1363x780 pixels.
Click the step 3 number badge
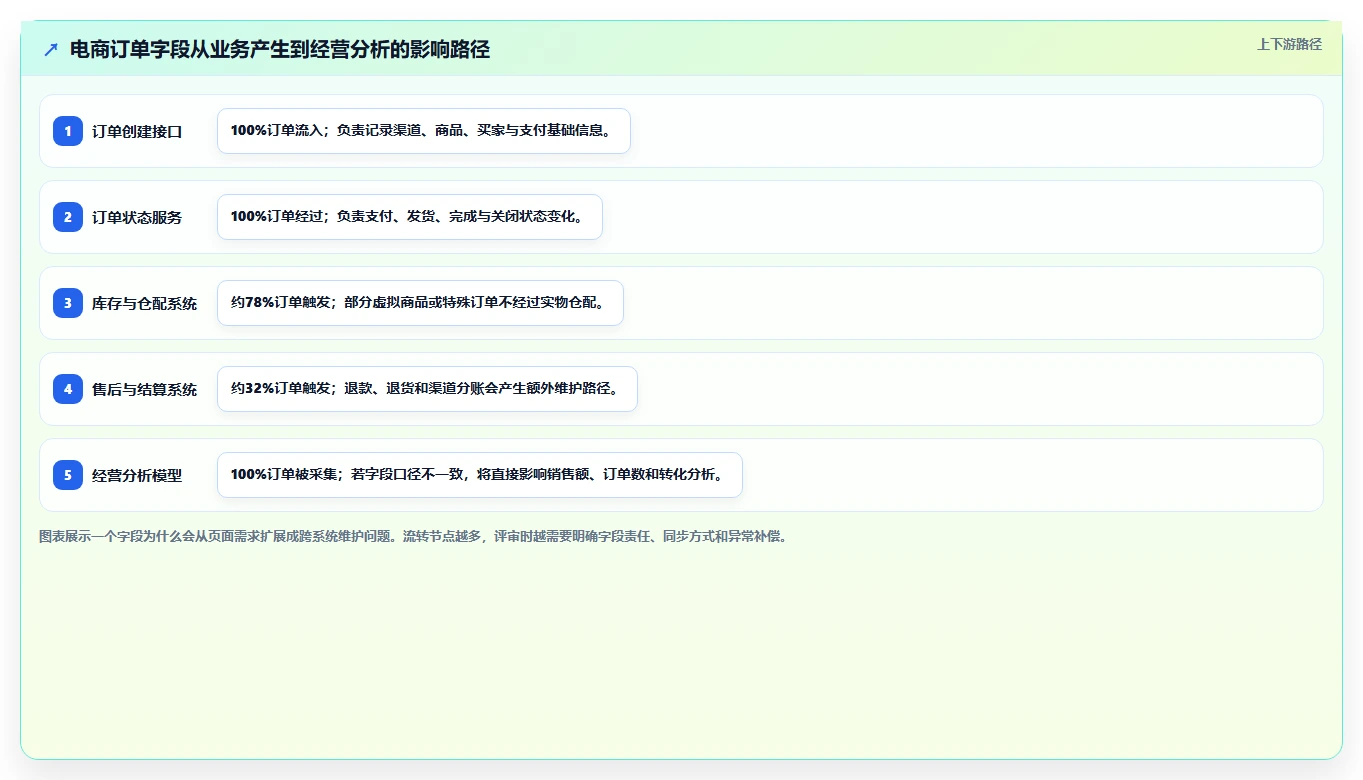click(68, 303)
